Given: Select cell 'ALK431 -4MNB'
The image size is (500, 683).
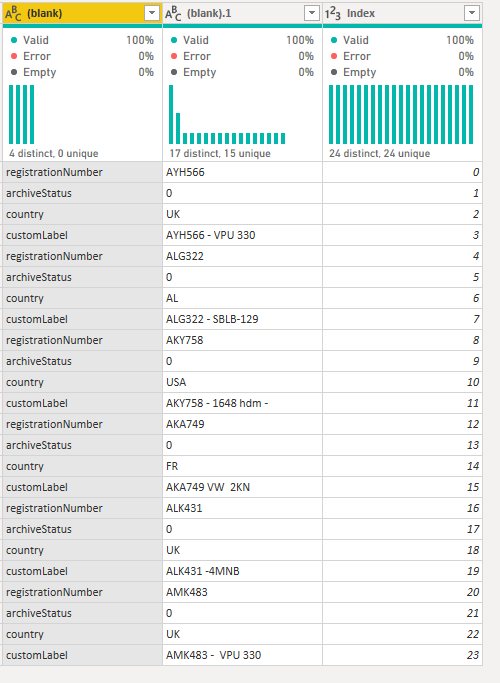Looking at the screenshot, I should 242,571.
